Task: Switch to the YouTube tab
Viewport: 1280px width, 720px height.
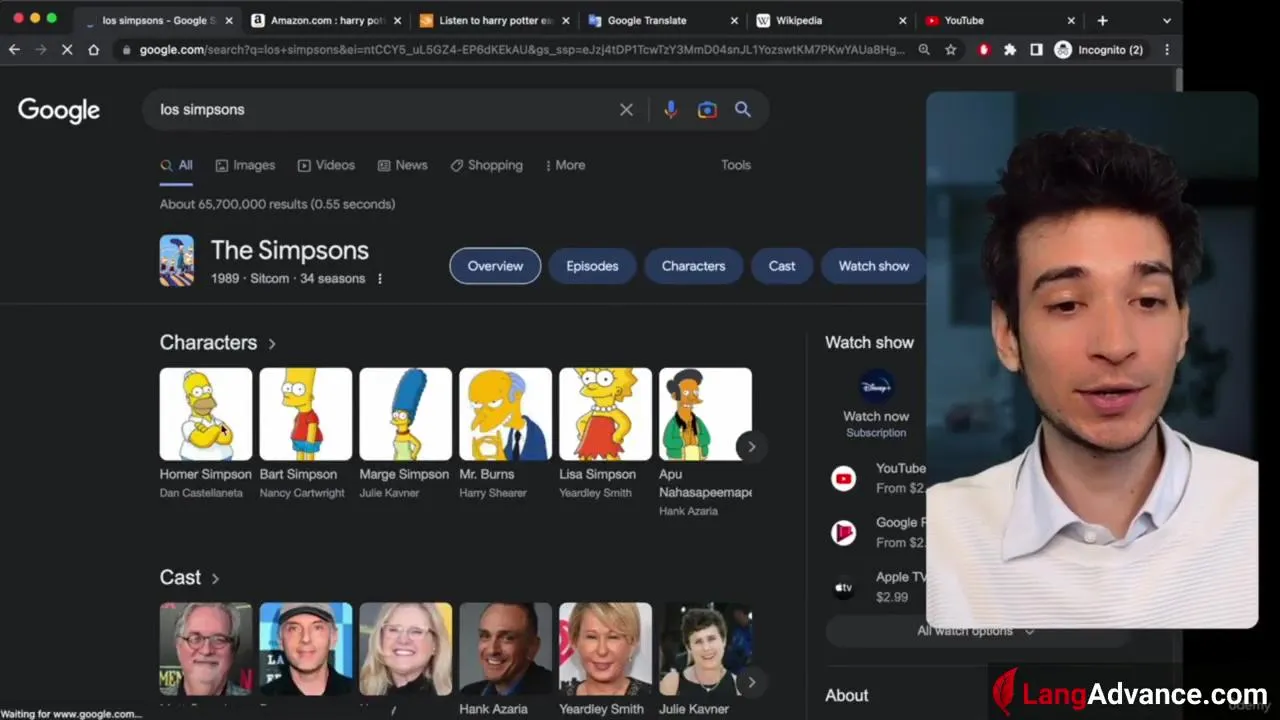Action: point(998,20)
